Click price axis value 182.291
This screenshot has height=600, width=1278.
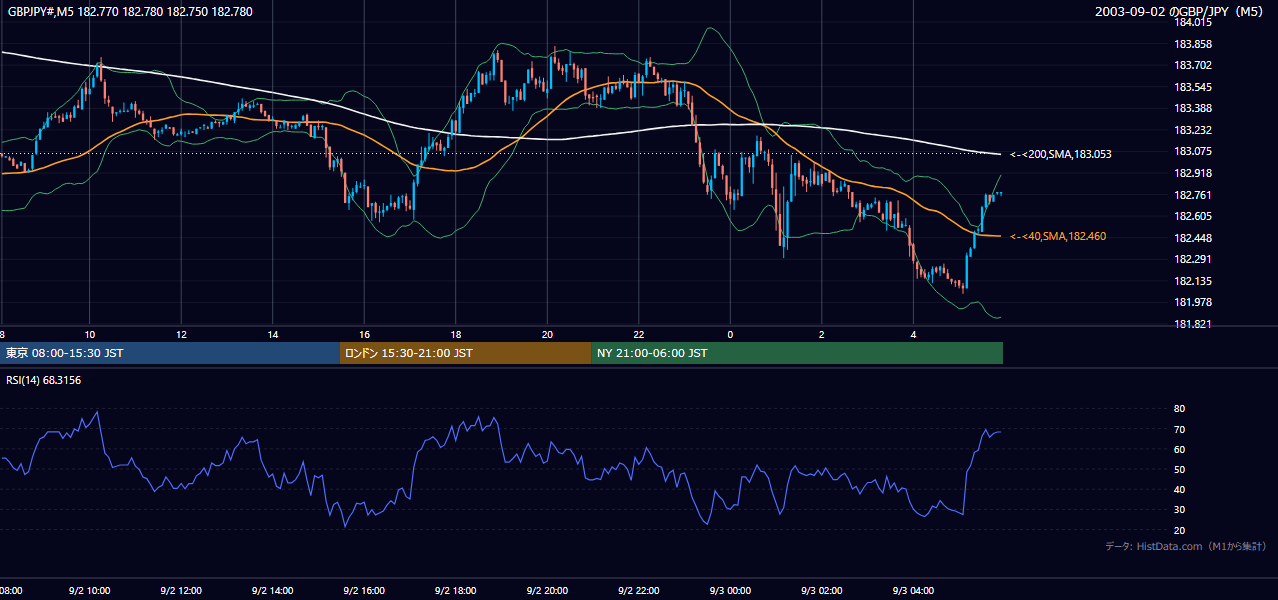pos(1193,259)
